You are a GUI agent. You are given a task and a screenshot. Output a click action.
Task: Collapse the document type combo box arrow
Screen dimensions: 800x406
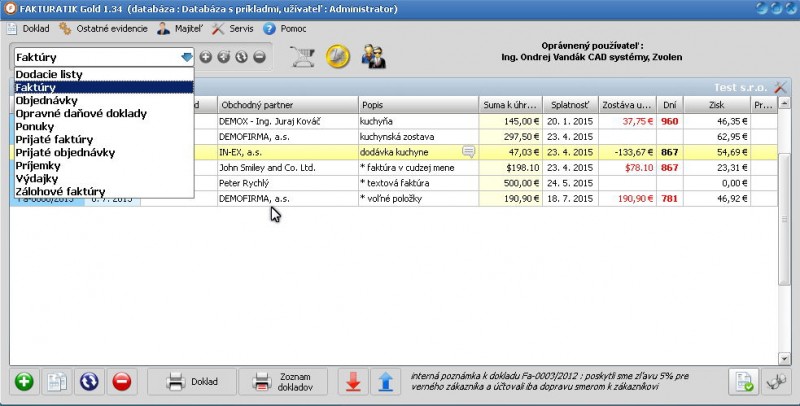187,57
